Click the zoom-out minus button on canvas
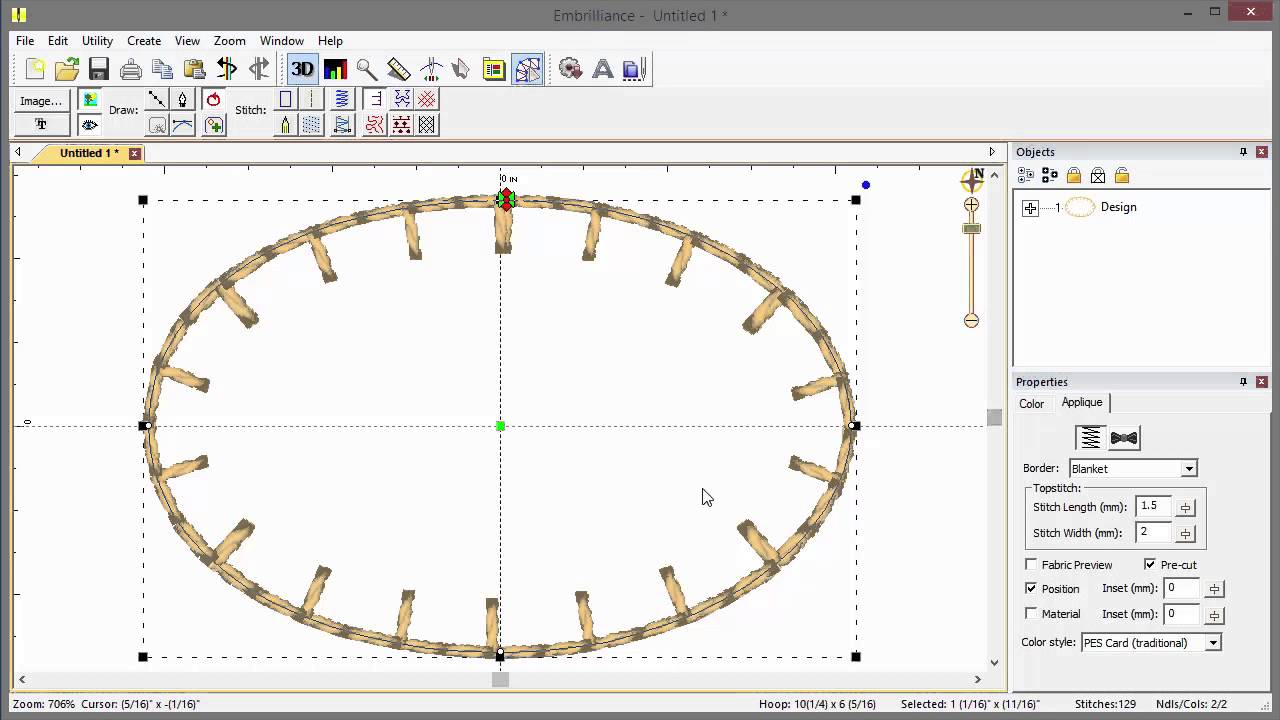Image resolution: width=1280 pixels, height=720 pixels. click(971, 320)
